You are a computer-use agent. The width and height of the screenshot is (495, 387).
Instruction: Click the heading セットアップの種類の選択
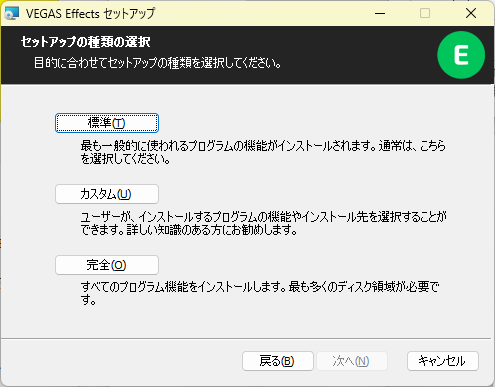(86, 42)
